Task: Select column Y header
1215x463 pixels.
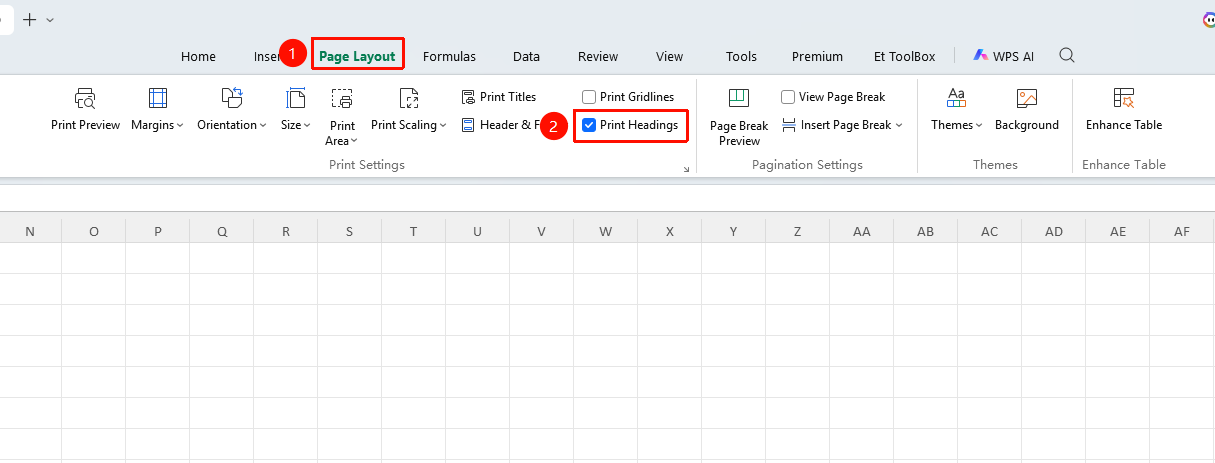Action: coord(734,231)
